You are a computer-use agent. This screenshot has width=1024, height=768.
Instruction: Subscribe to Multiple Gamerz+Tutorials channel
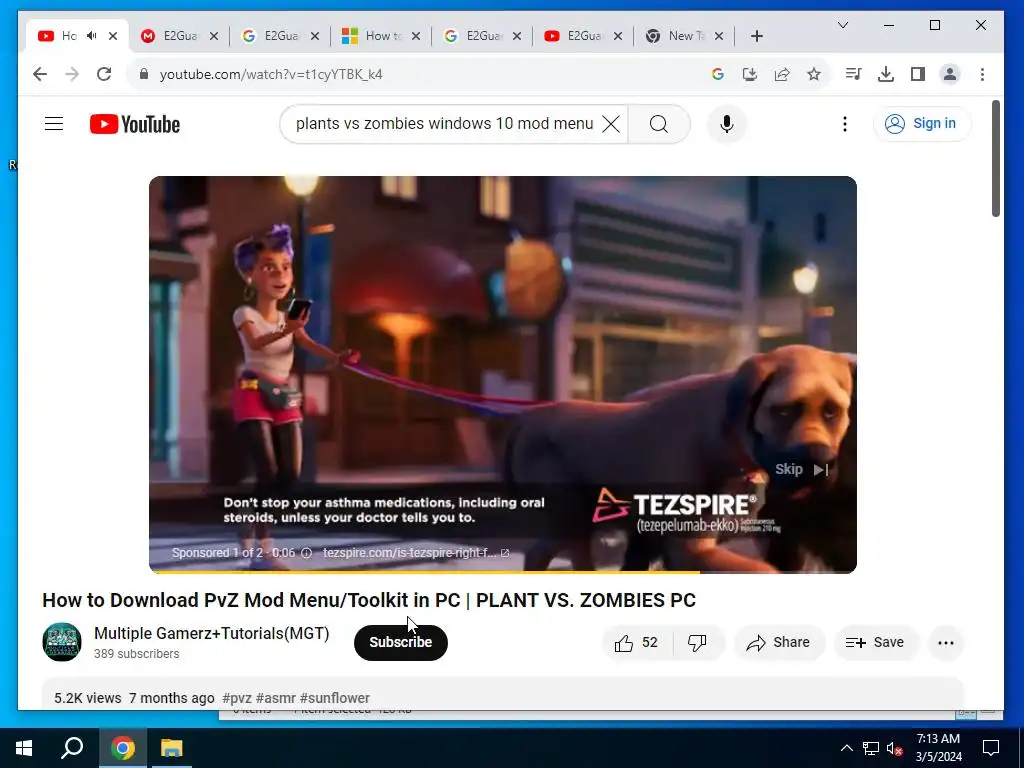click(x=400, y=642)
